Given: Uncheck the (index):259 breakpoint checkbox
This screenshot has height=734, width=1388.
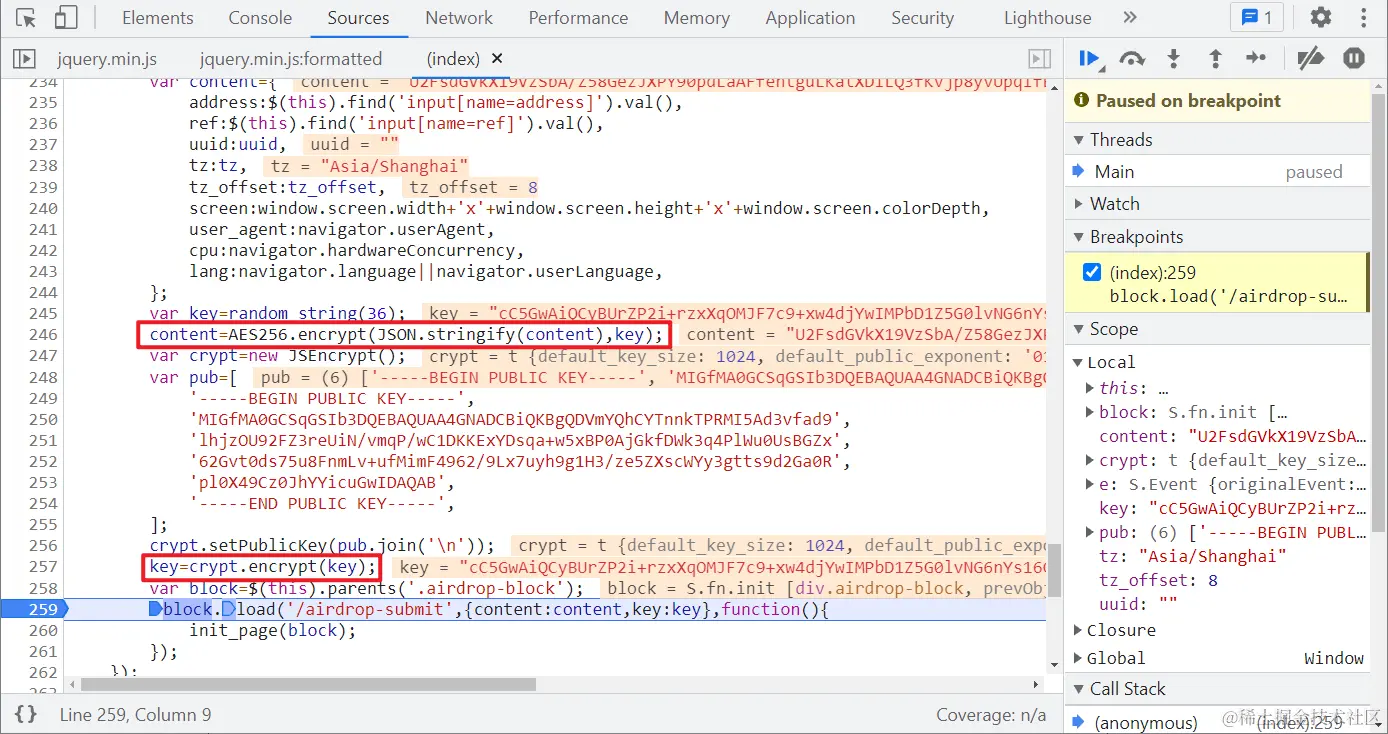Looking at the screenshot, I should click(1092, 272).
